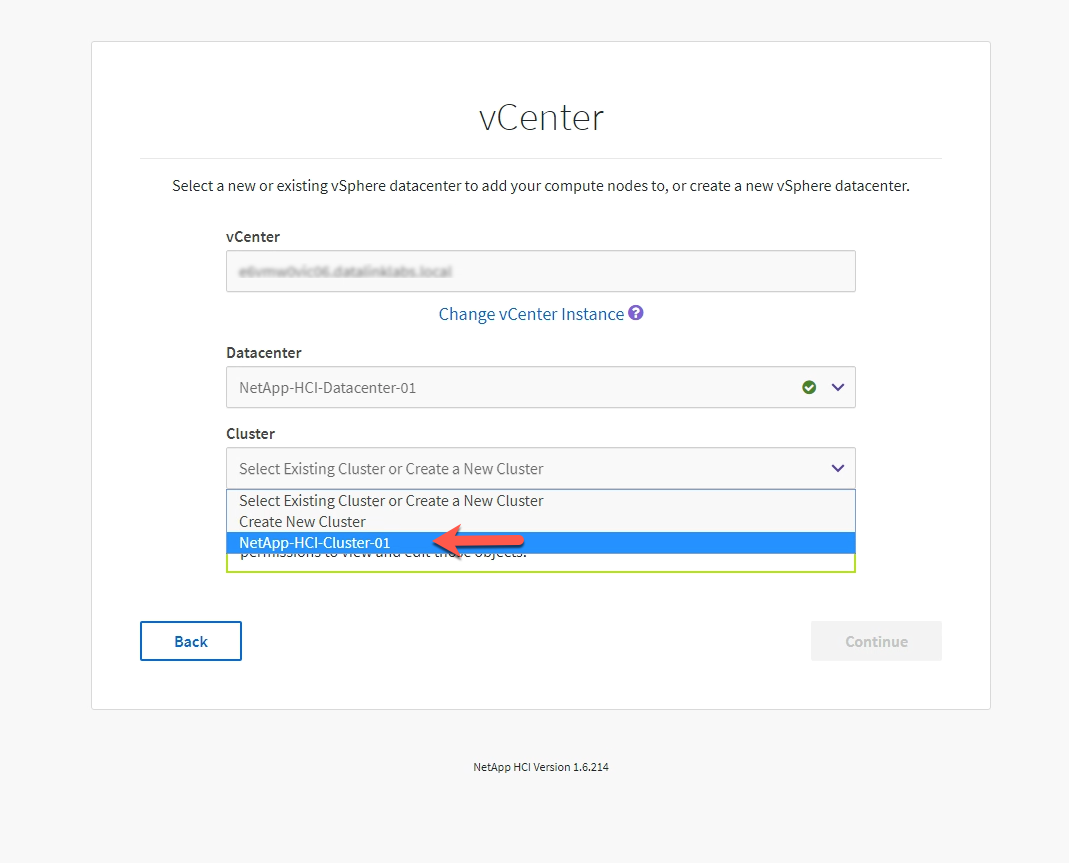Click the blurred vCenter hostname field
The width and height of the screenshot is (1069, 863).
coord(540,271)
